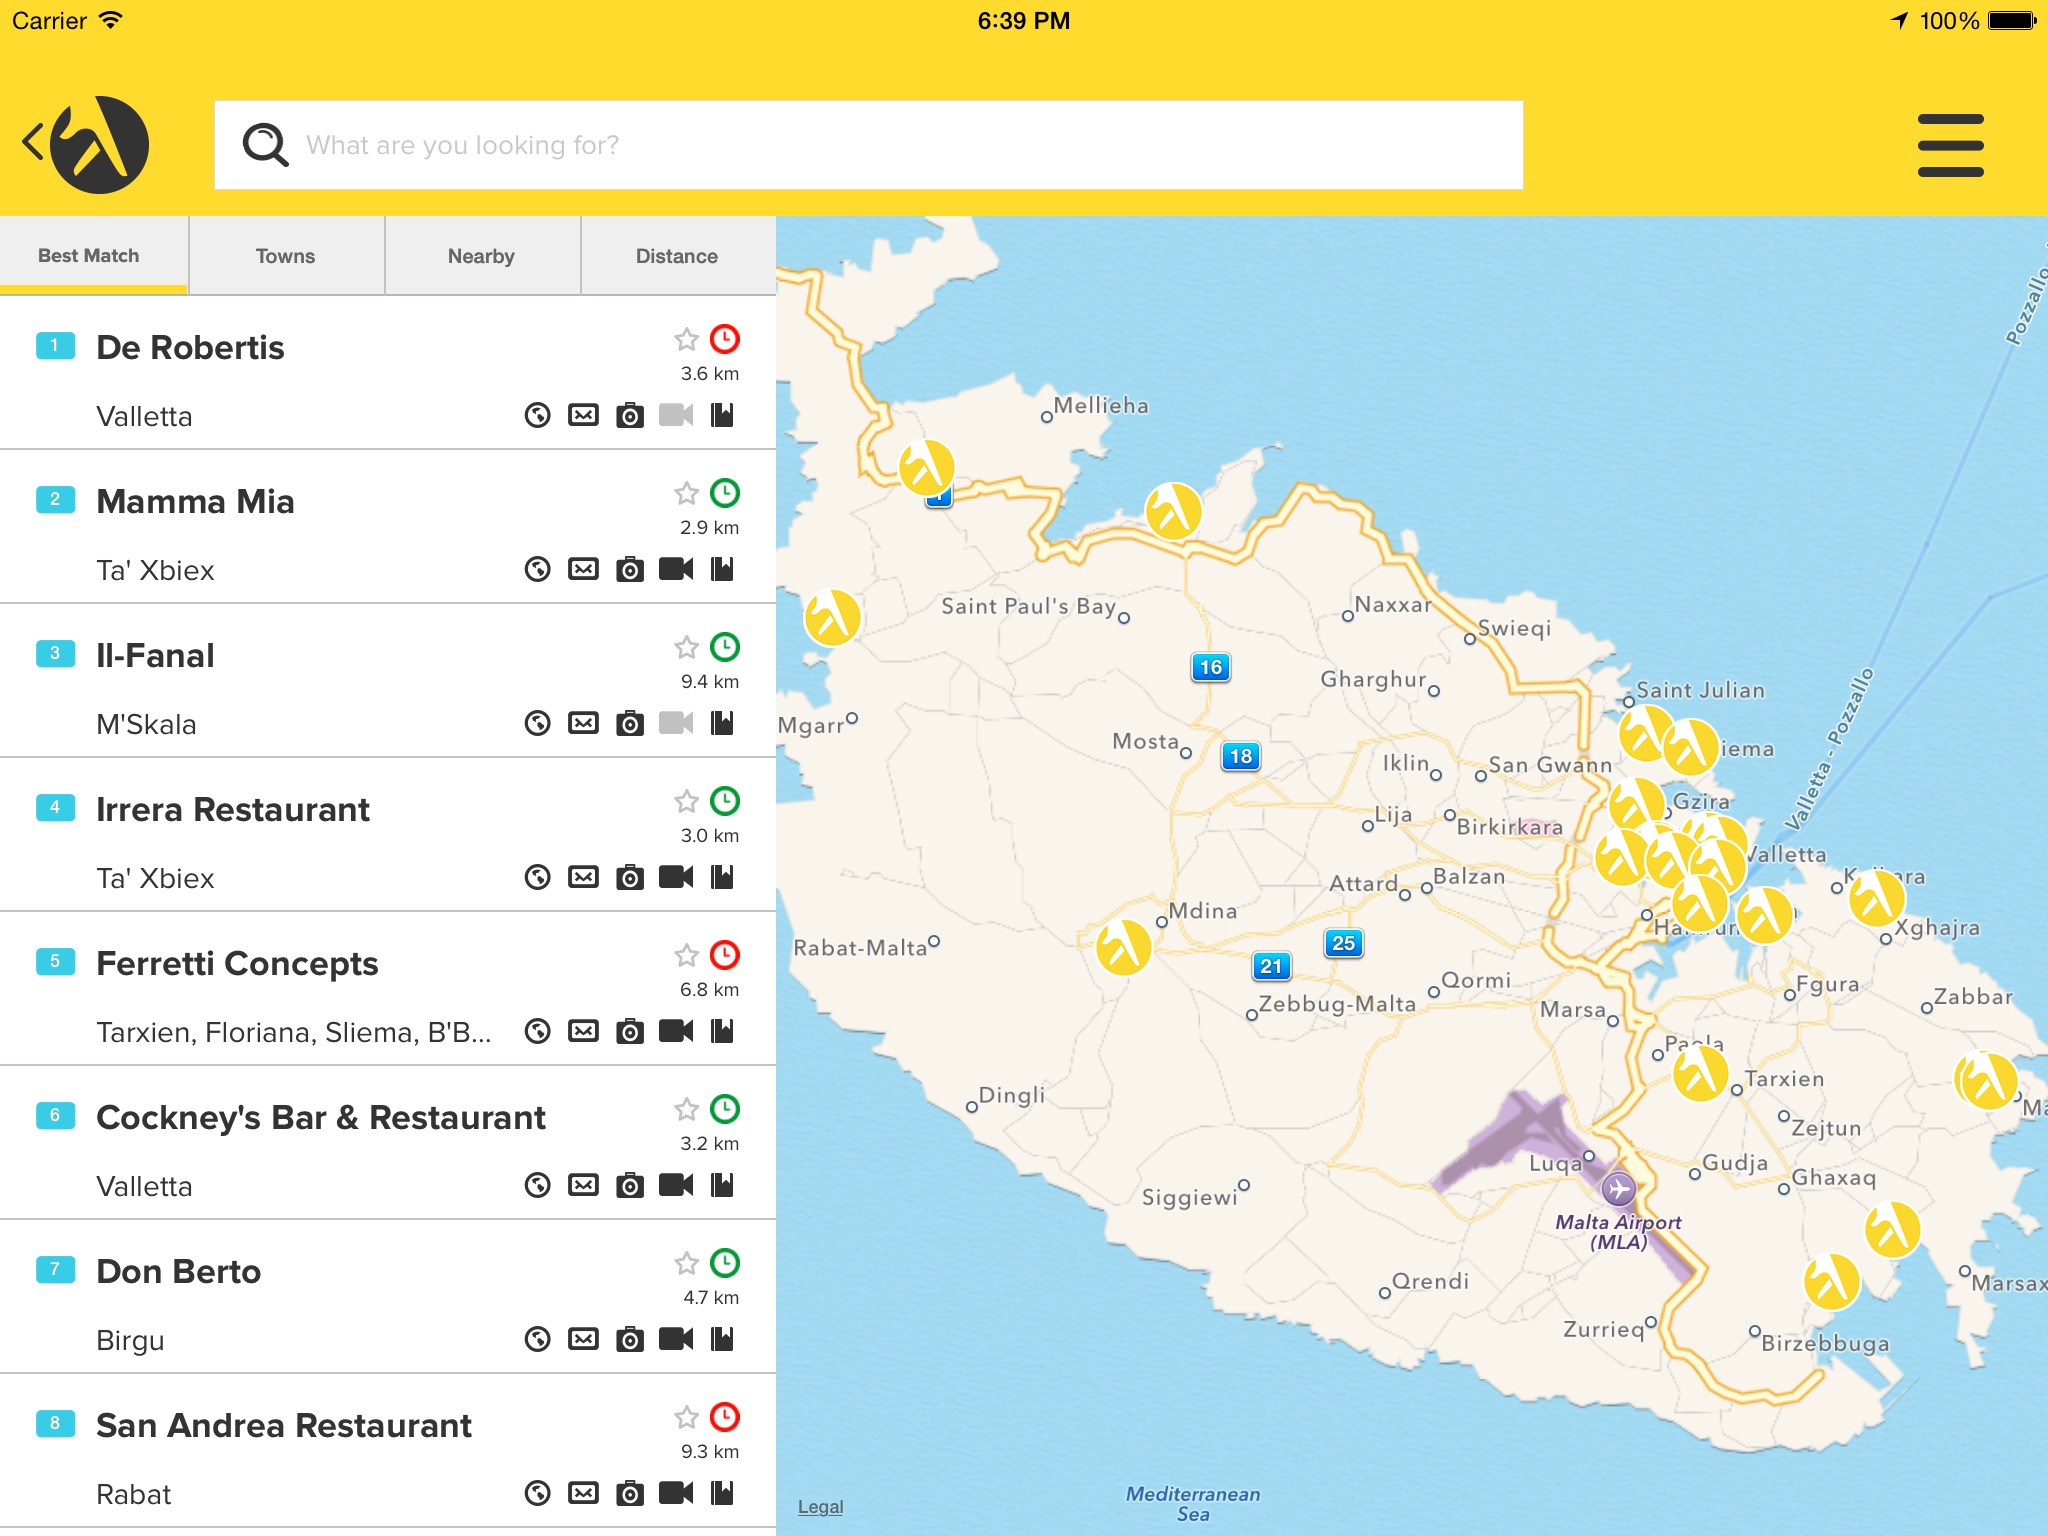Email De Robertis via envelope icon
The width and height of the screenshot is (2048, 1536).
click(x=583, y=415)
